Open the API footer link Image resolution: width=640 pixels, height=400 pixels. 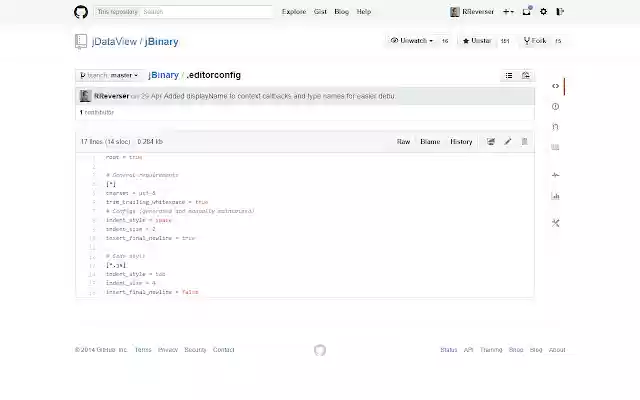(468, 350)
